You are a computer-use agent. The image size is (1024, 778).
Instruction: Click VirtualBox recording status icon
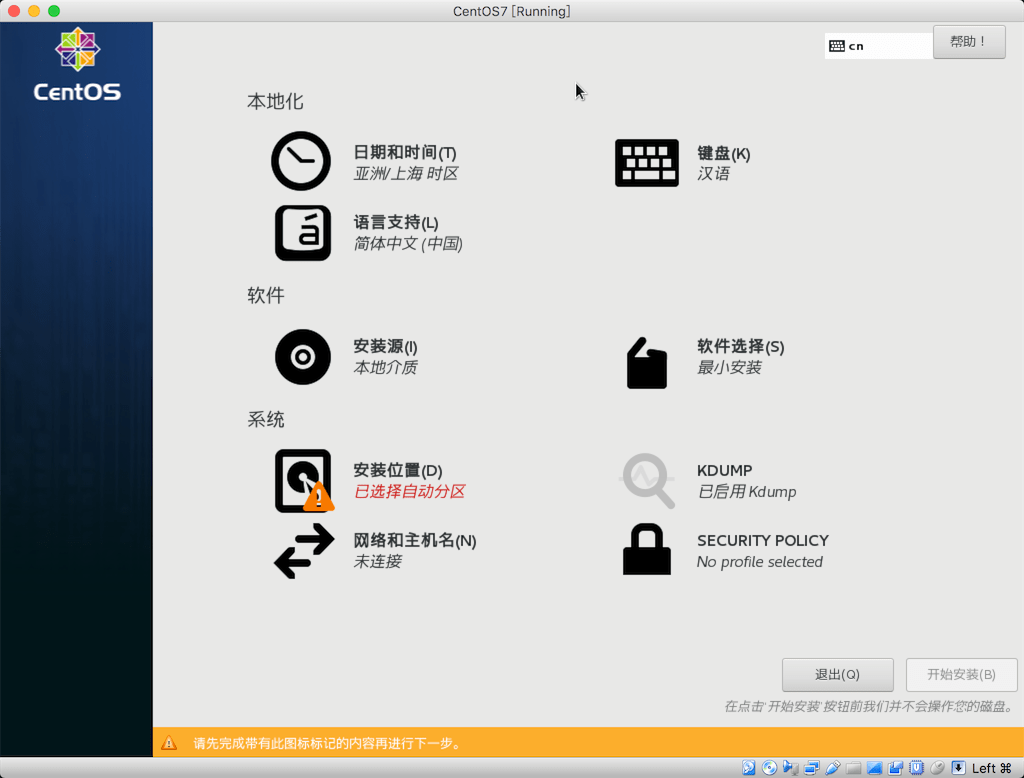click(x=895, y=768)
